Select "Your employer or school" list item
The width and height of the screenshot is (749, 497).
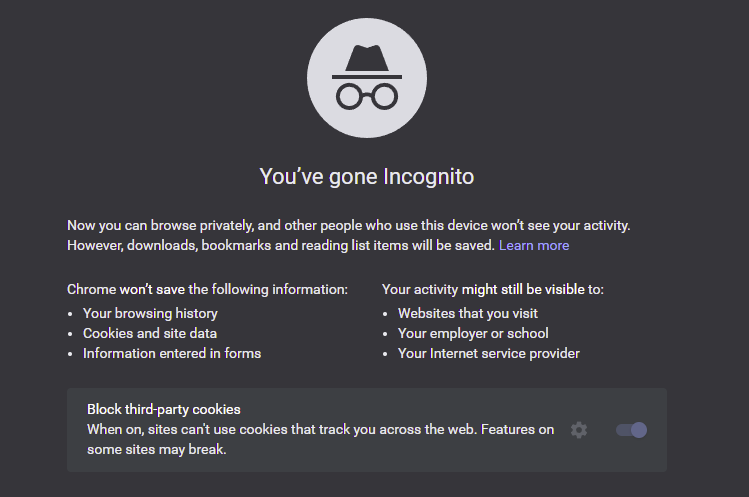[473, 334]
